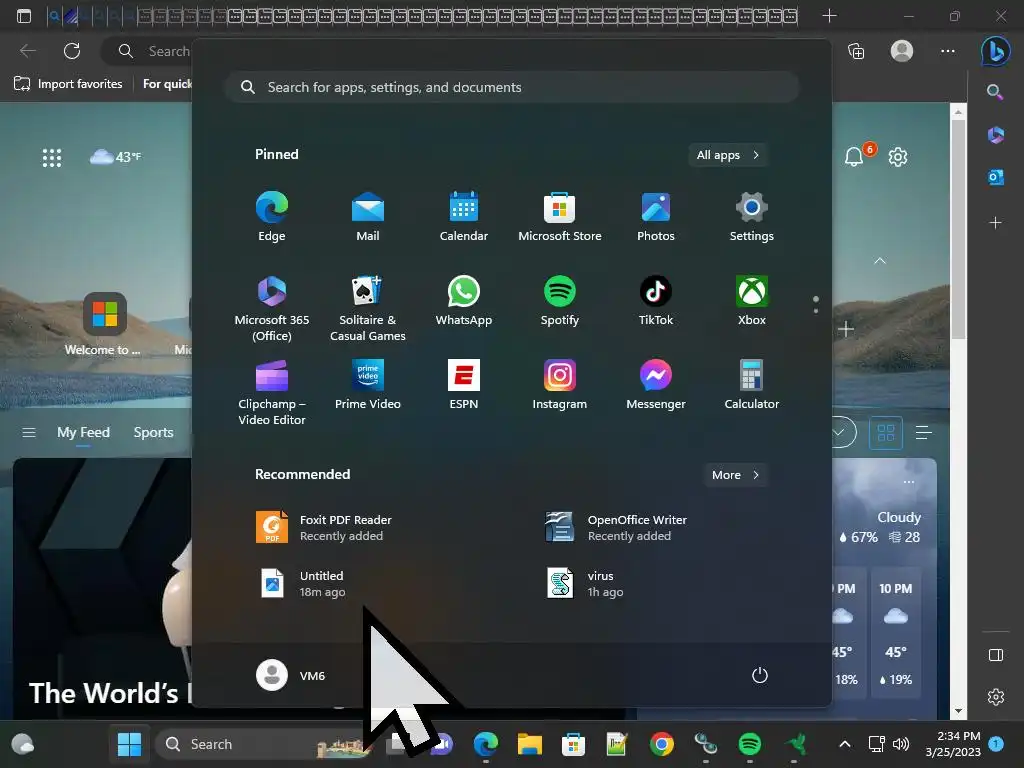Open Edge from pinned apps
The width and height of the screenshot is (1024, 768).
pos(272,217)
